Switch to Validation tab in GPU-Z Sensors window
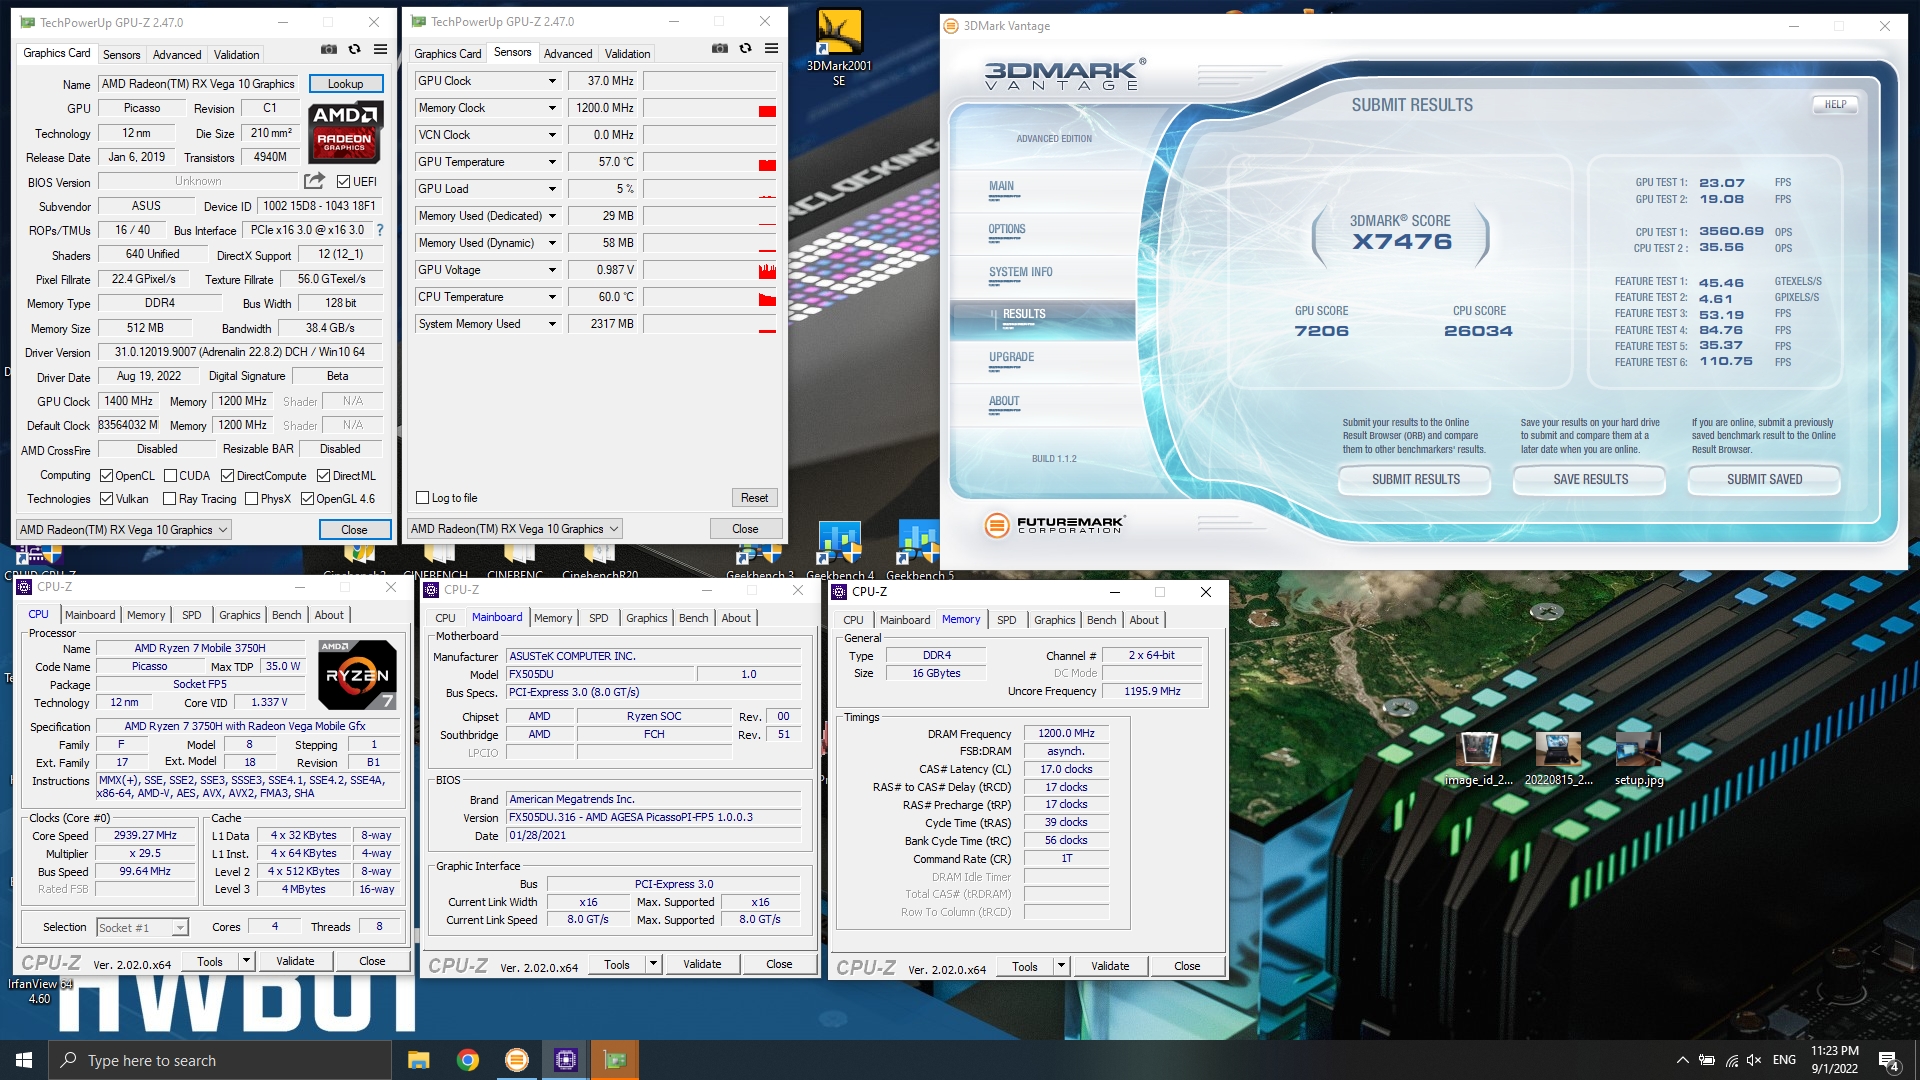This screenshot has width=1920, height=1080. pyautogui.click(x=627, y=54)
